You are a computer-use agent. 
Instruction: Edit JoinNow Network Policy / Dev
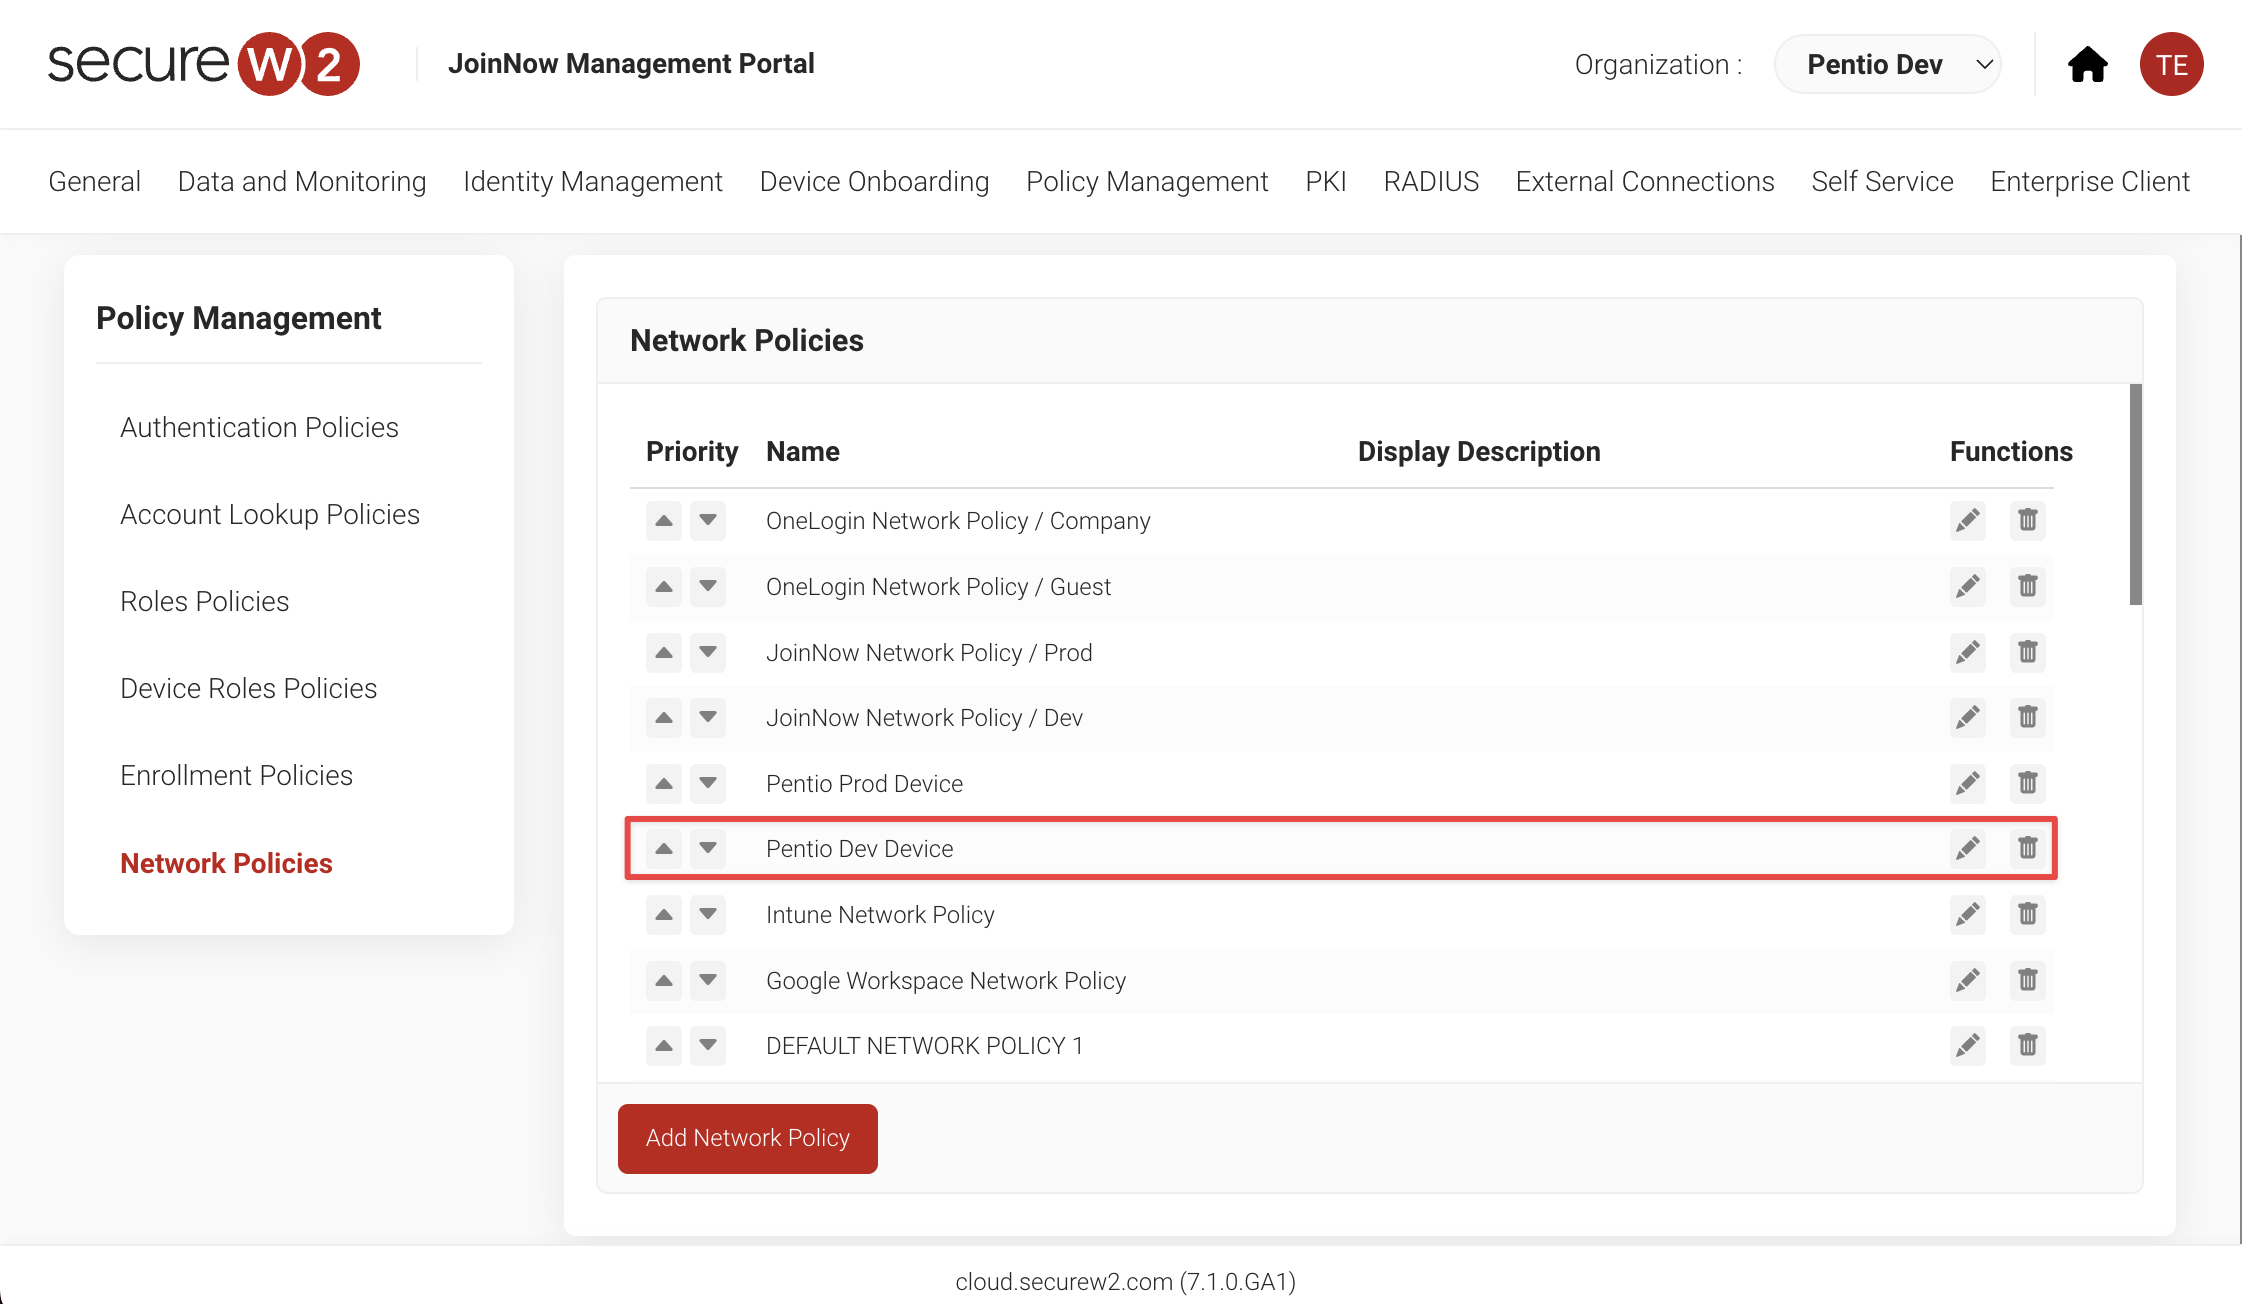tap(1967, 717)
